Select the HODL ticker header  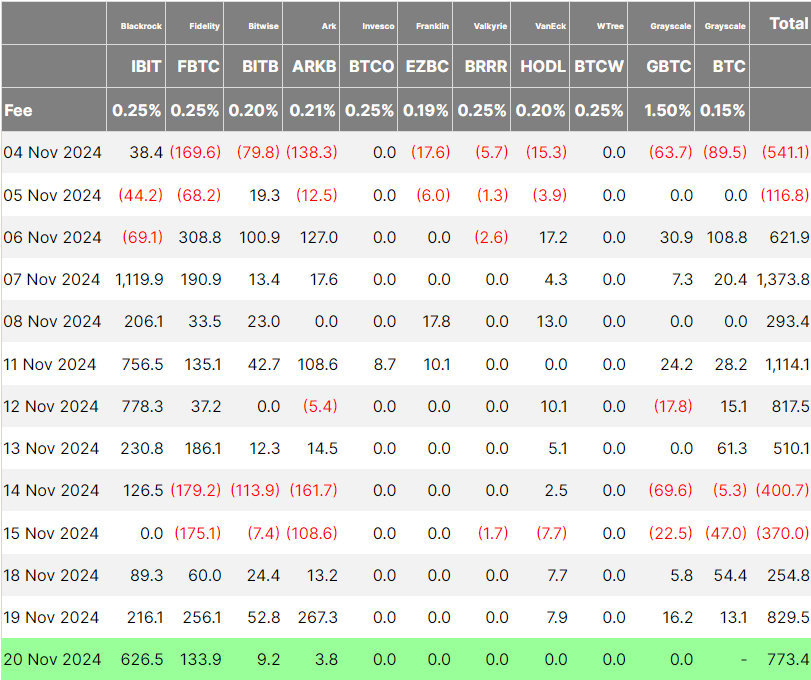click(541, 67)
